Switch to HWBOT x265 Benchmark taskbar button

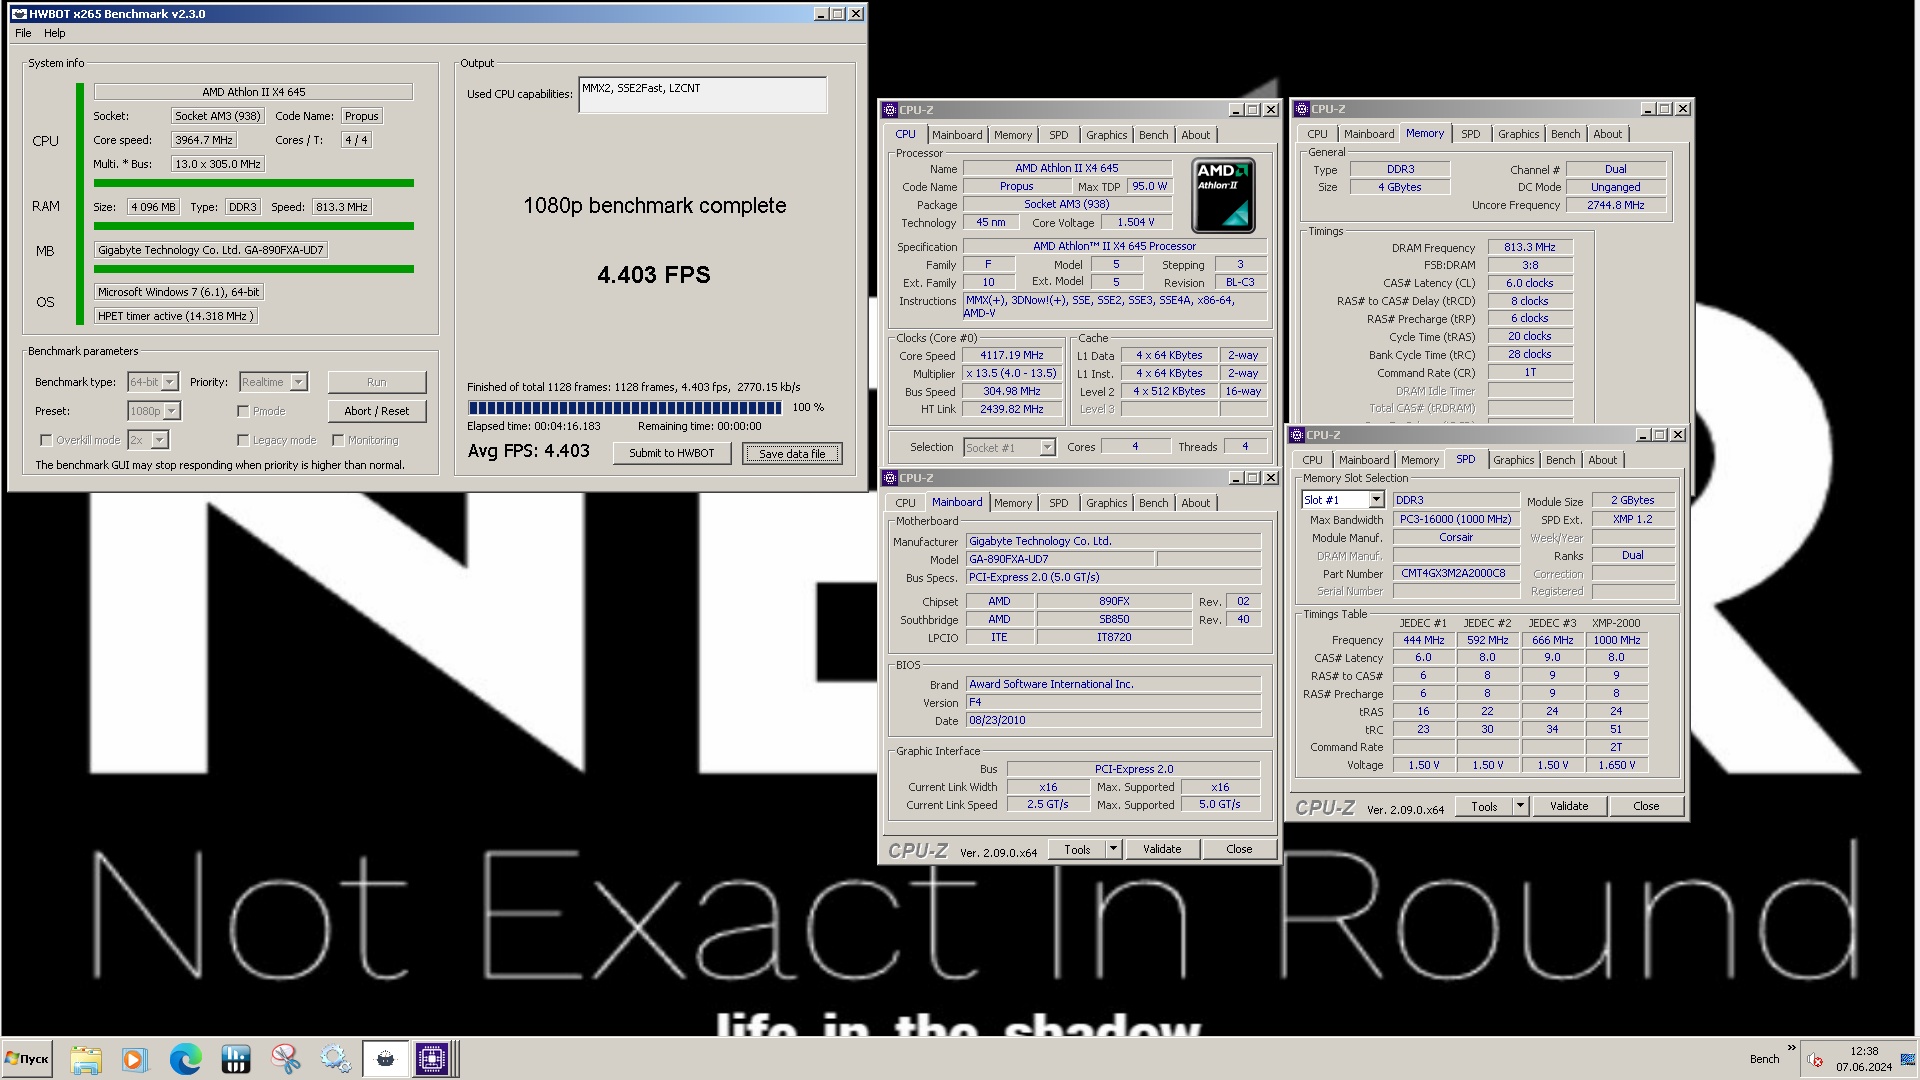(385, 1059)
